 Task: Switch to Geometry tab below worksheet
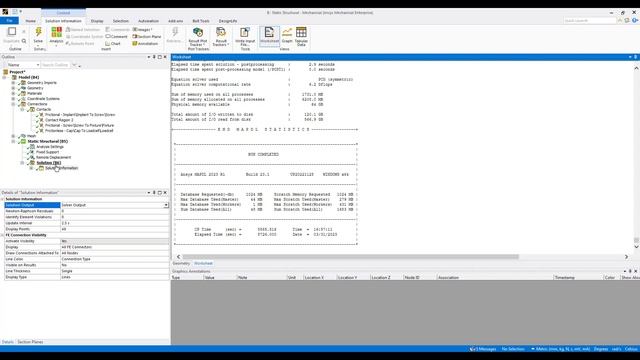point(181,263)
